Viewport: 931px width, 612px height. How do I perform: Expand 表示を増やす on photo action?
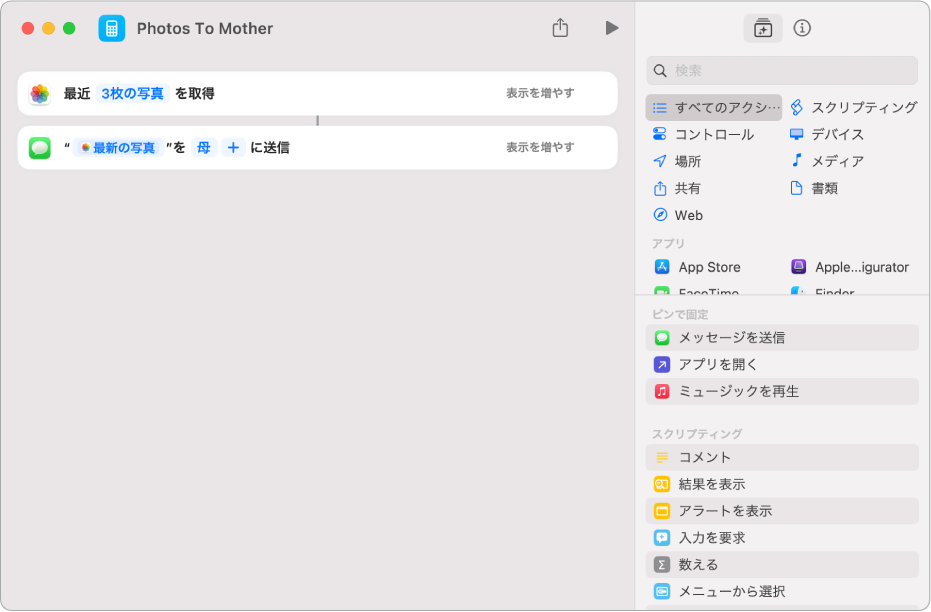[540, 93]
